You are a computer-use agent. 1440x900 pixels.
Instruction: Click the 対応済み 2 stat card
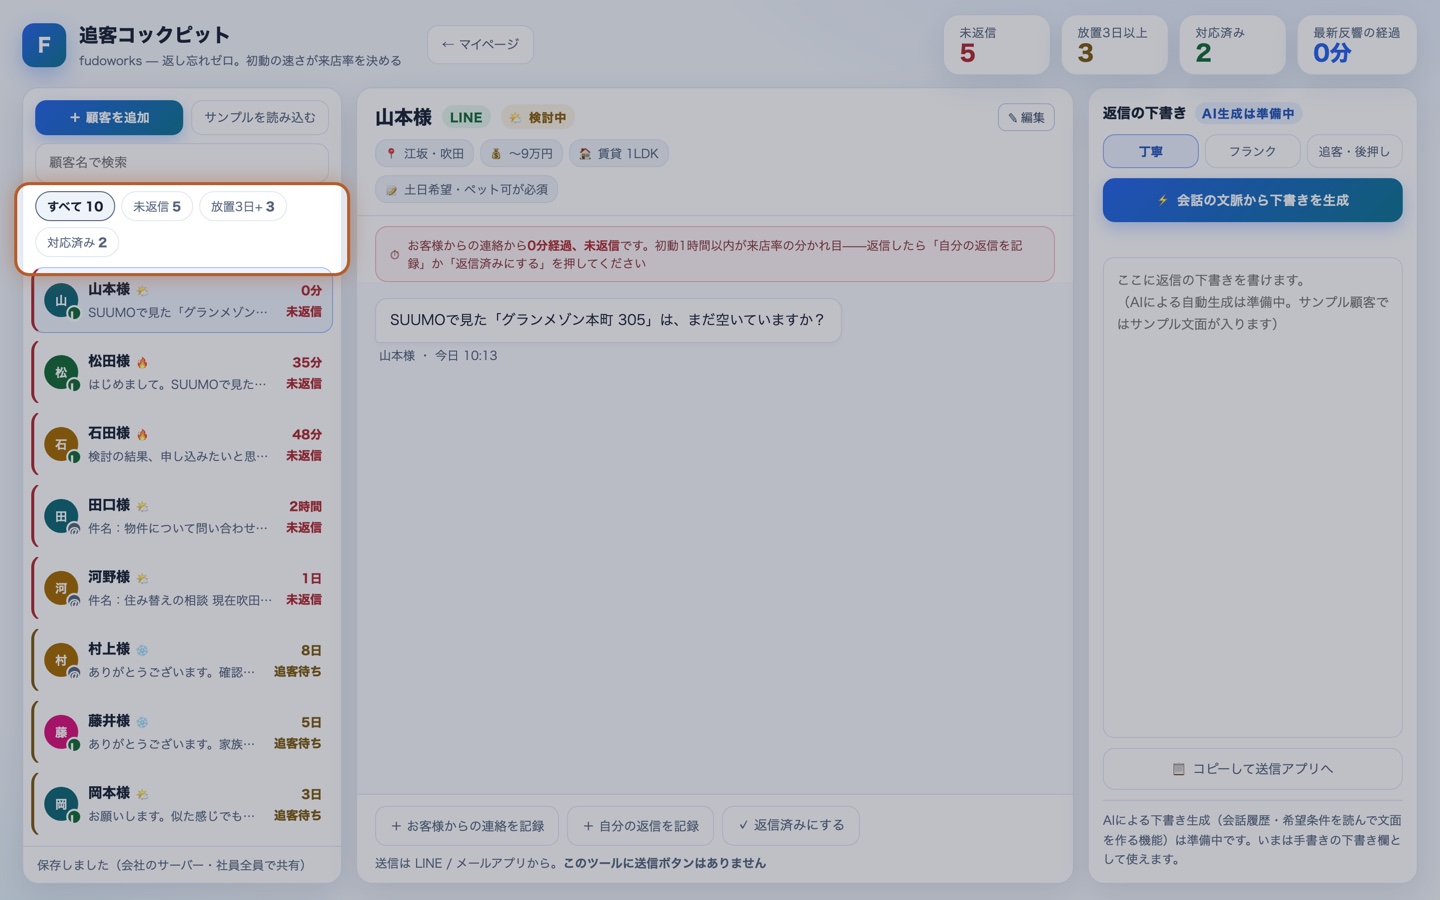tap(1232, 45)
